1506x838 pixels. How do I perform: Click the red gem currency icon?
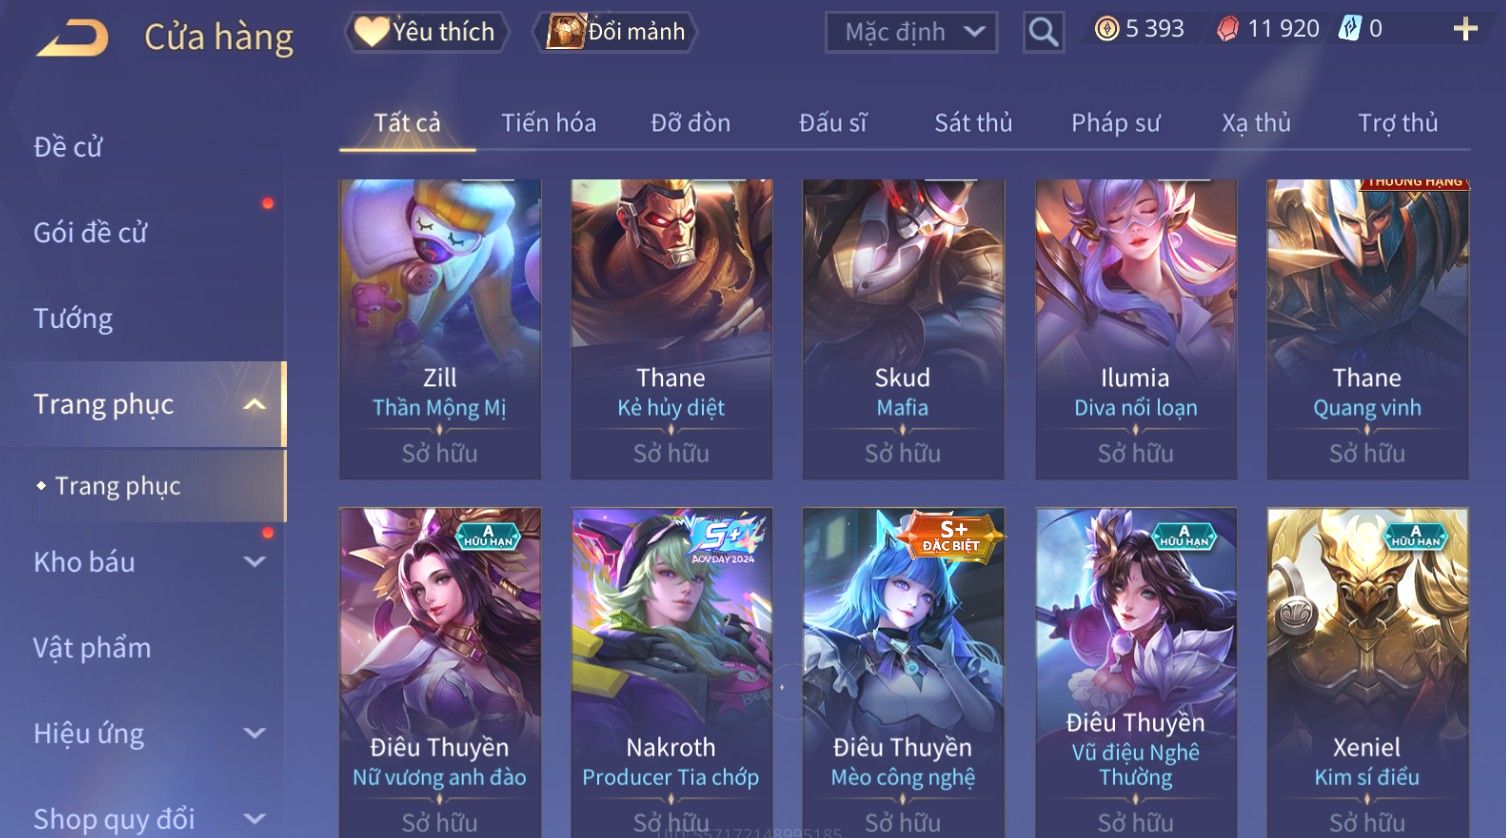1228,29
